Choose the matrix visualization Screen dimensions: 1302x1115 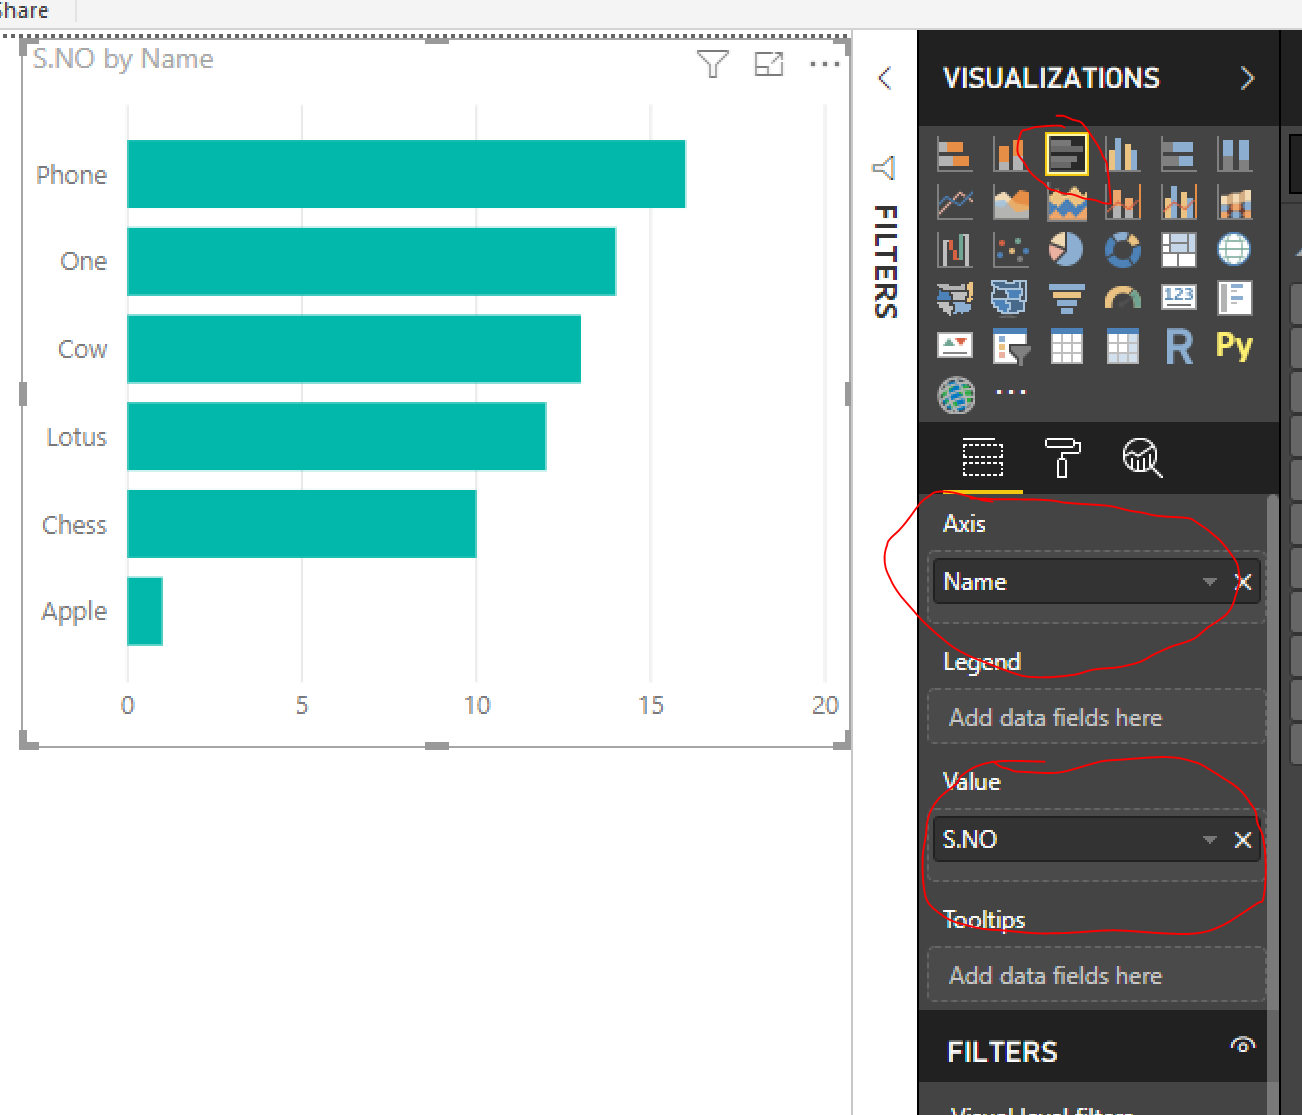tap(1123, 346)
